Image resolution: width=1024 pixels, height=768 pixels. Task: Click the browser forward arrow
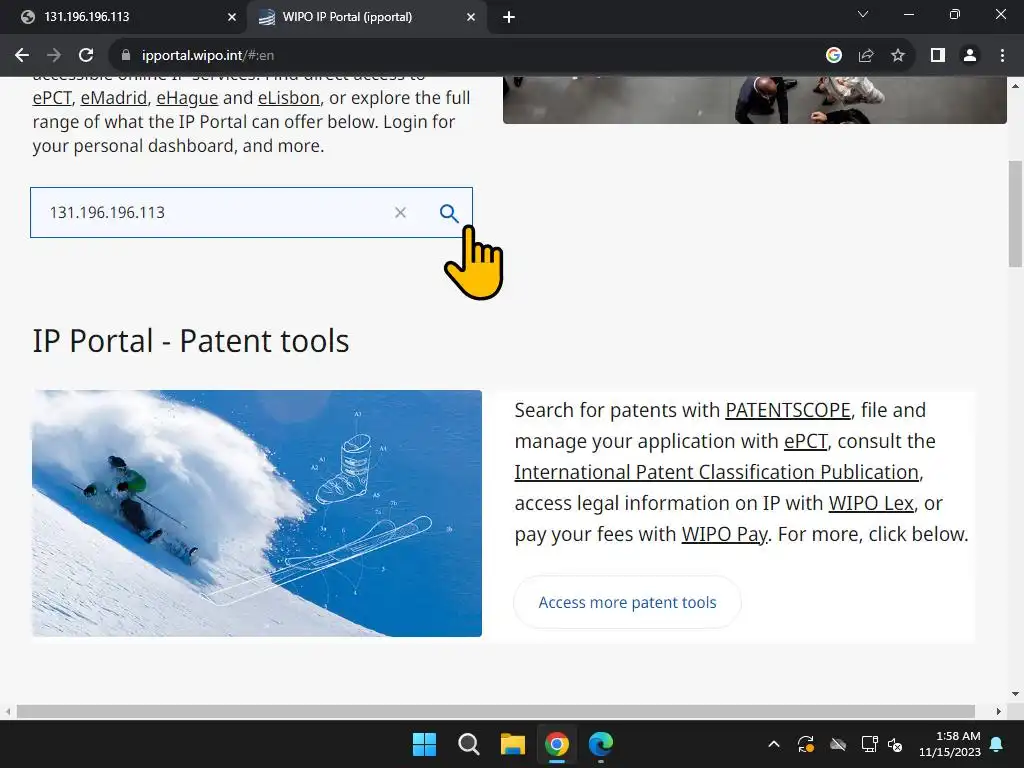(x=54, y=56)
